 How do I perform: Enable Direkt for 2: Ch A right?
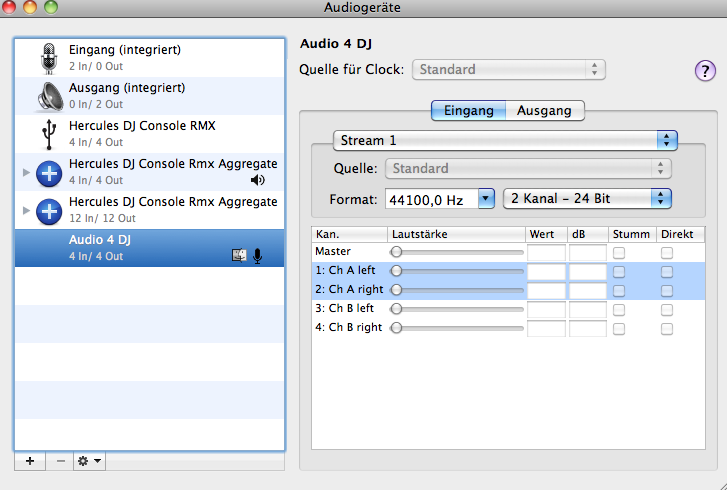667,291
